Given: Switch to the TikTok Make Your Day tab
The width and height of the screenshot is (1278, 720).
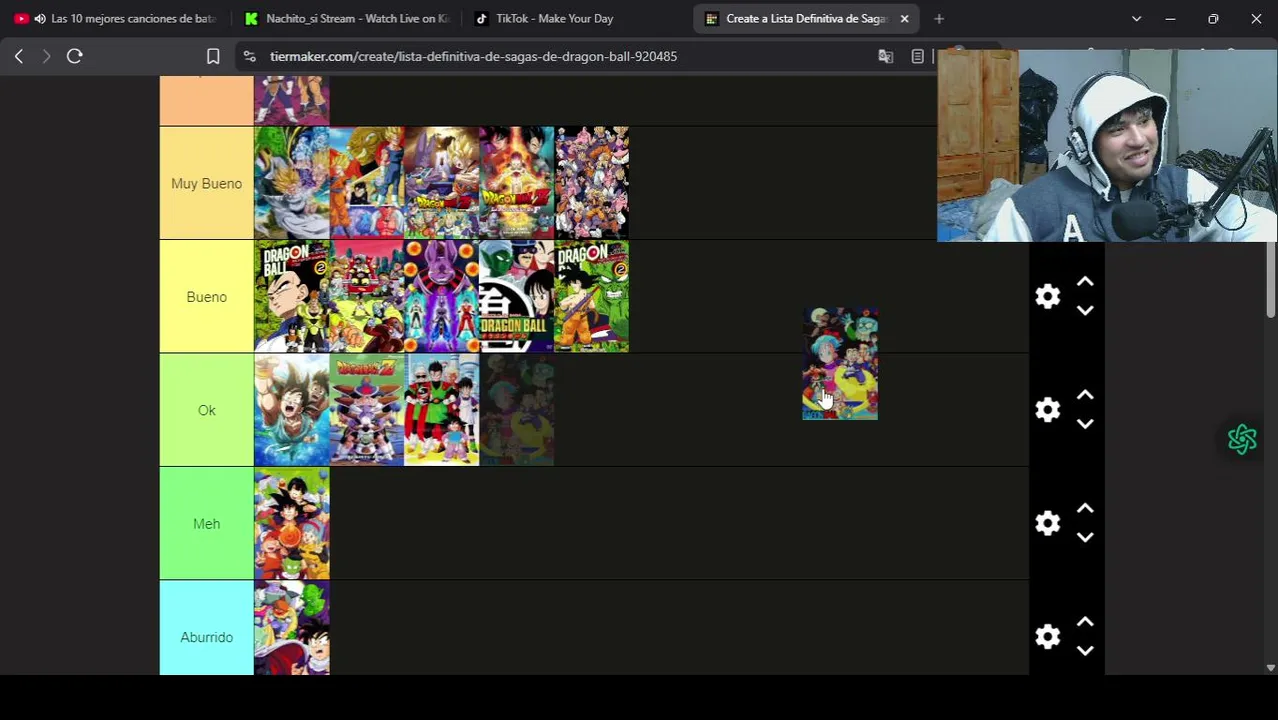Looking at the screenshot, I should pyautogui.click(x=575, y=19).
